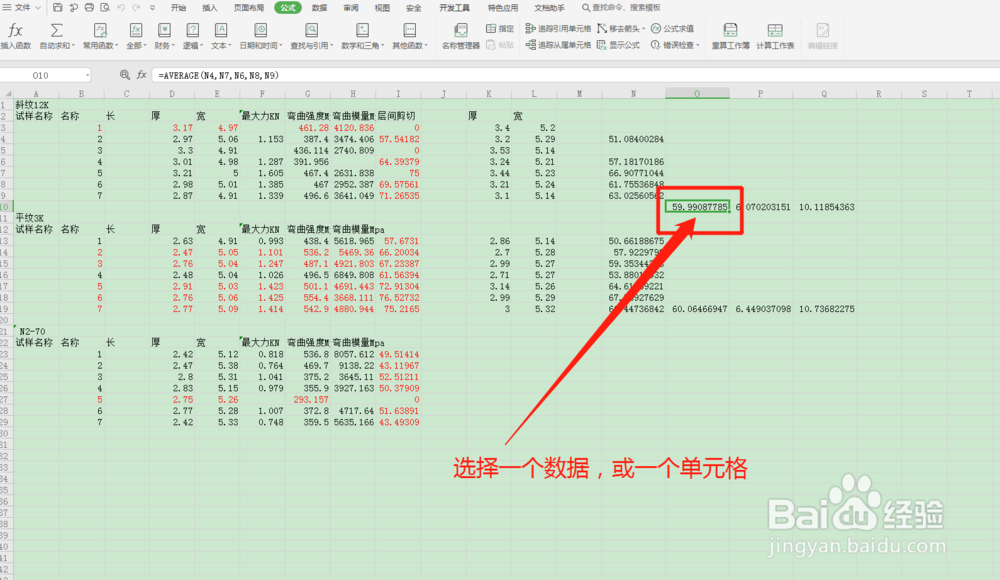Screen dimensions: 1000x580
Task: Click Recalculate Workbook (重算工作簿)
Action: point(729,35)
